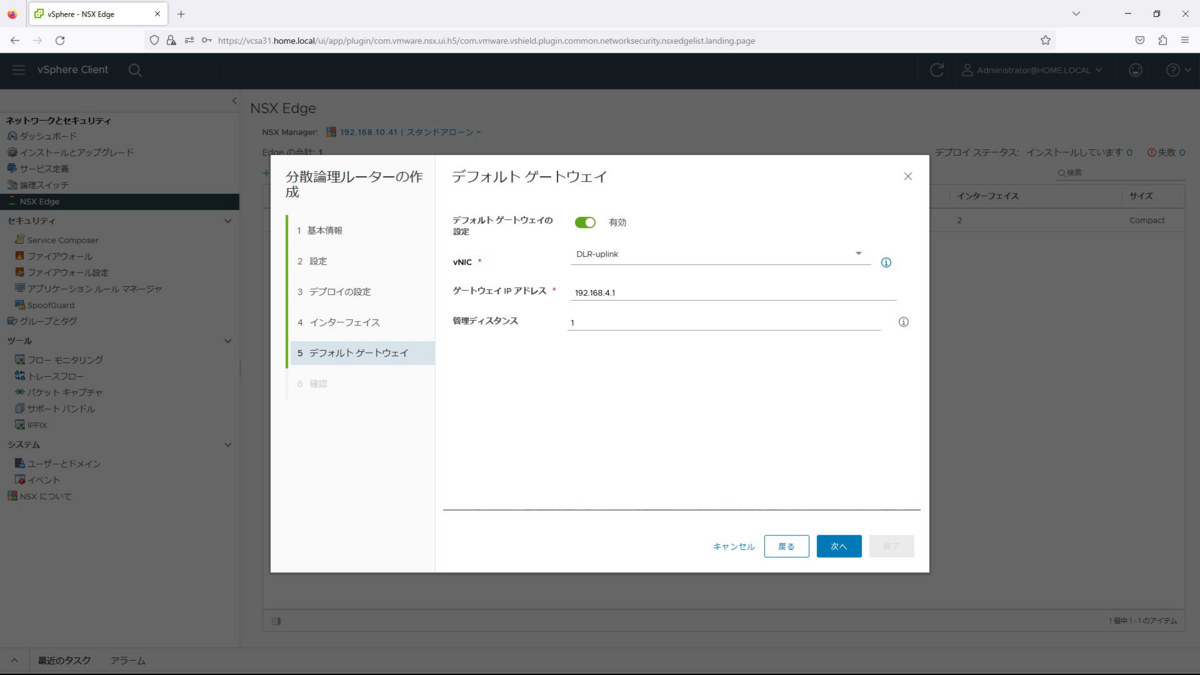
Task: Click the 戻る button
Action: (x=787, y=546)
